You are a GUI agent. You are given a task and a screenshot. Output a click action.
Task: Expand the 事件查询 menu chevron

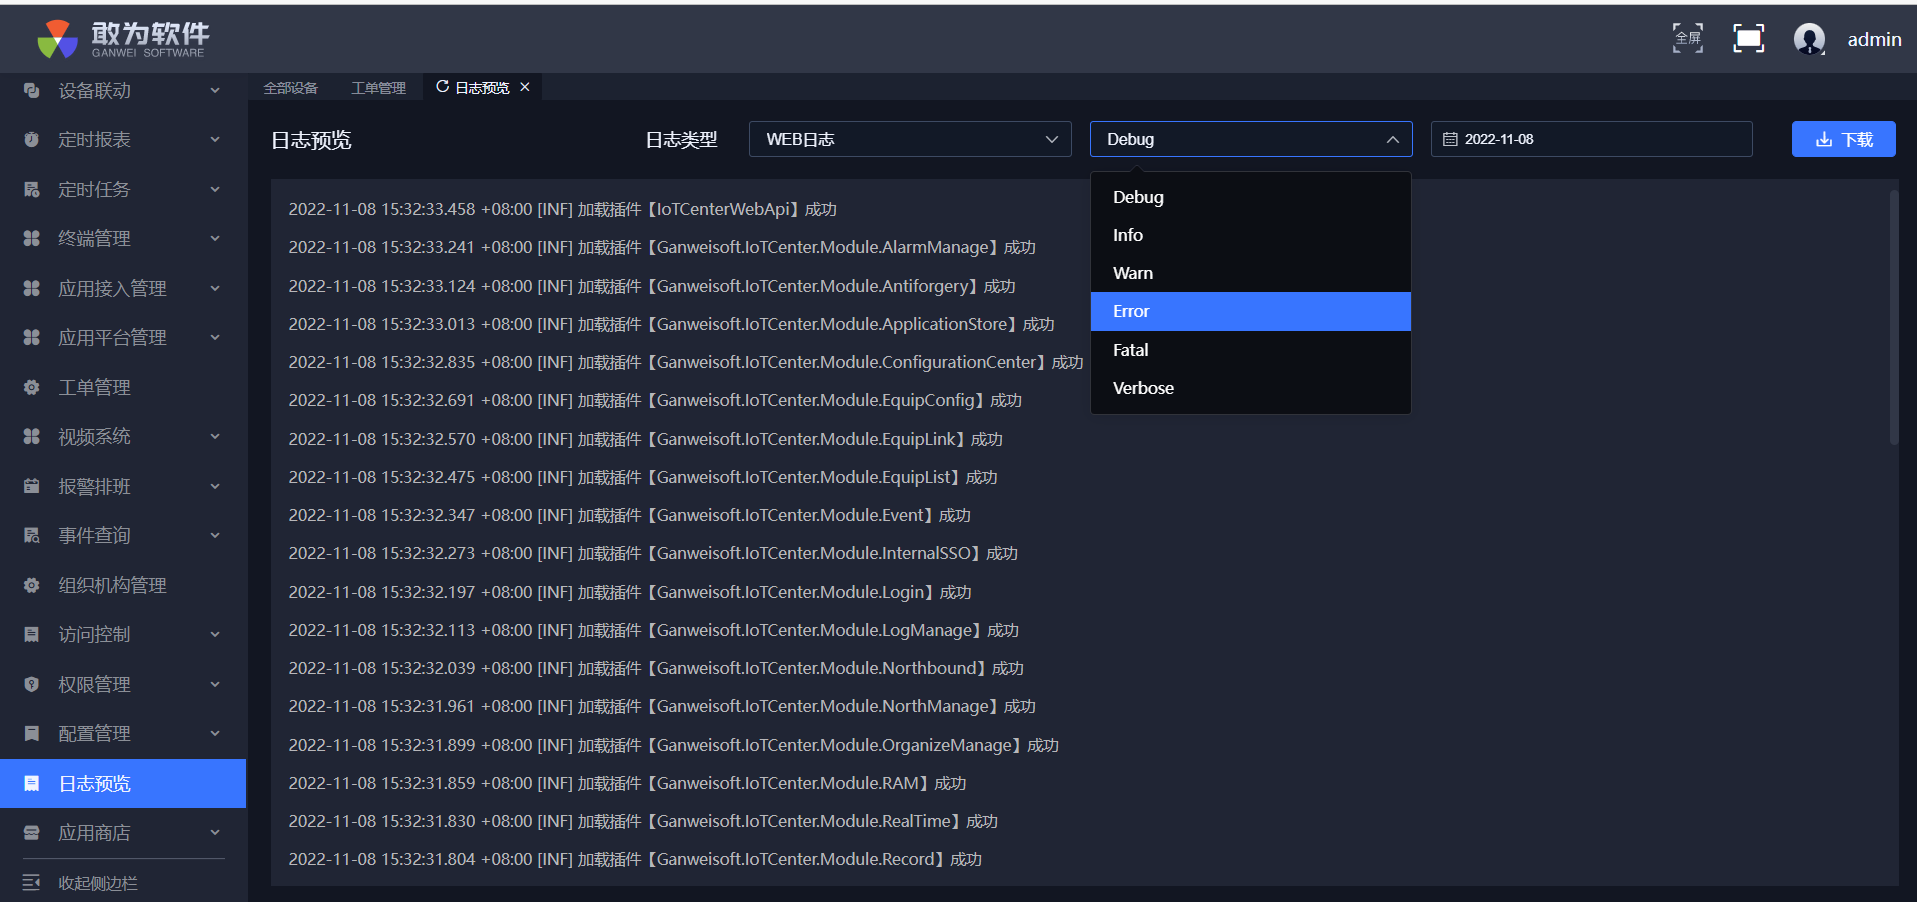point(215,535)
